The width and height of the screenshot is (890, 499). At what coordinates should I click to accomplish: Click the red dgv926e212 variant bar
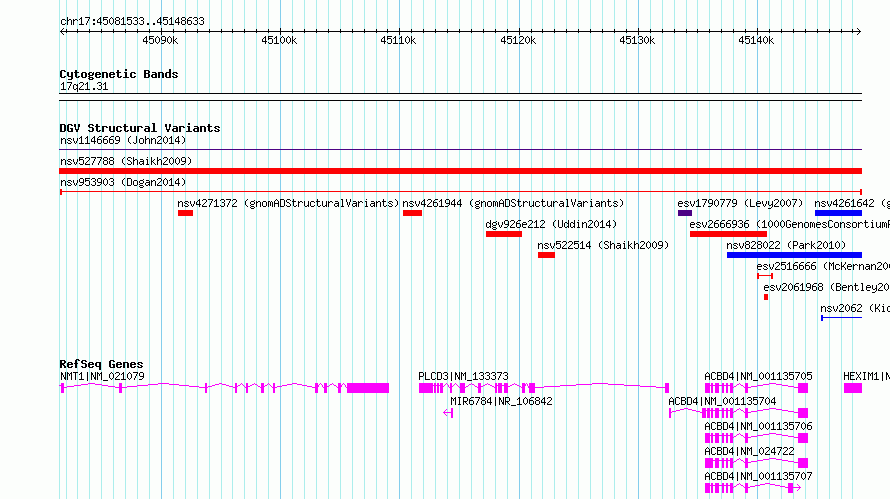coord(504,234)
